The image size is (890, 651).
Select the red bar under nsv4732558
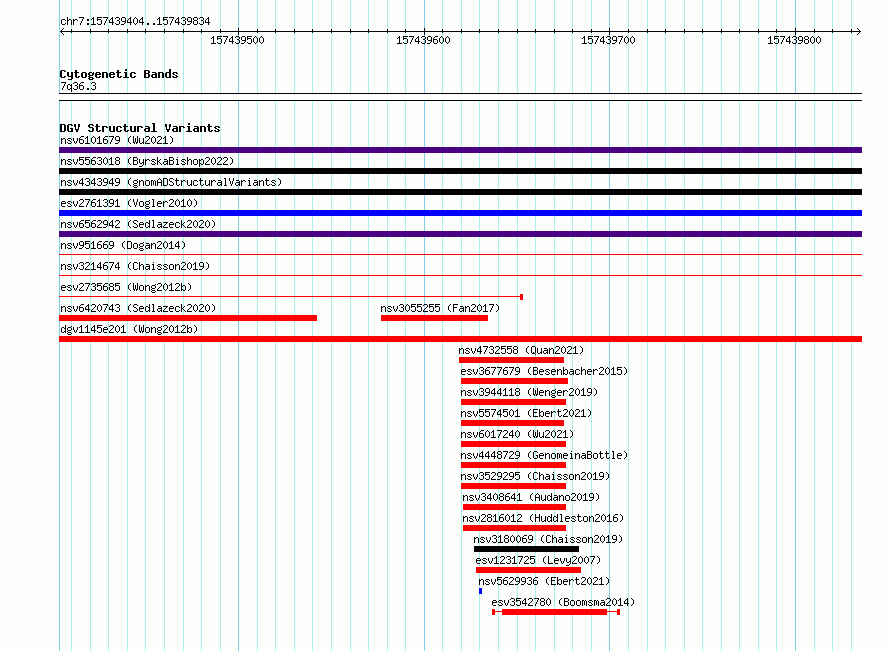511,360
